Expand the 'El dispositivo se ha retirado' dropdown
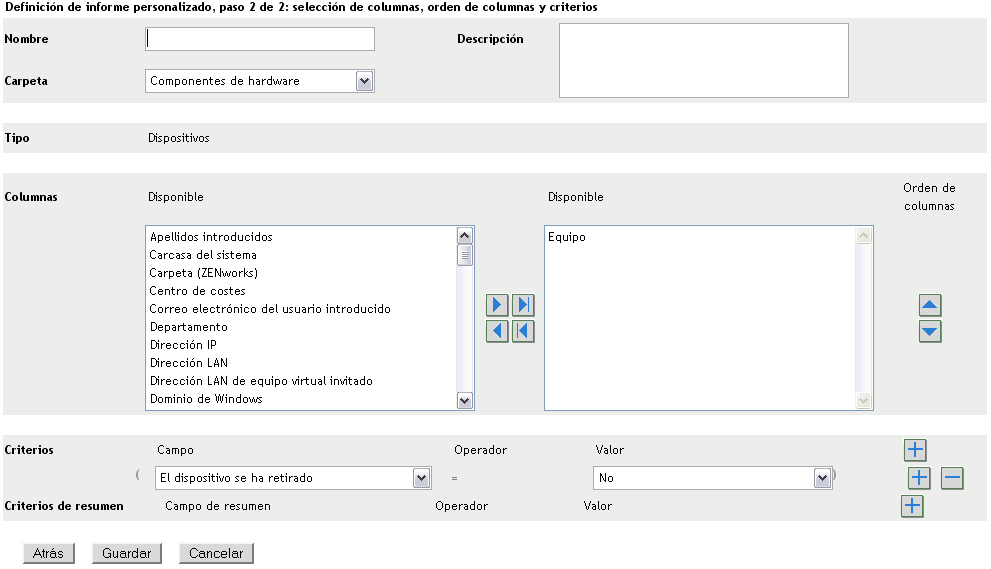Screen dimensions: 991x569 click(x=421, y=478)
